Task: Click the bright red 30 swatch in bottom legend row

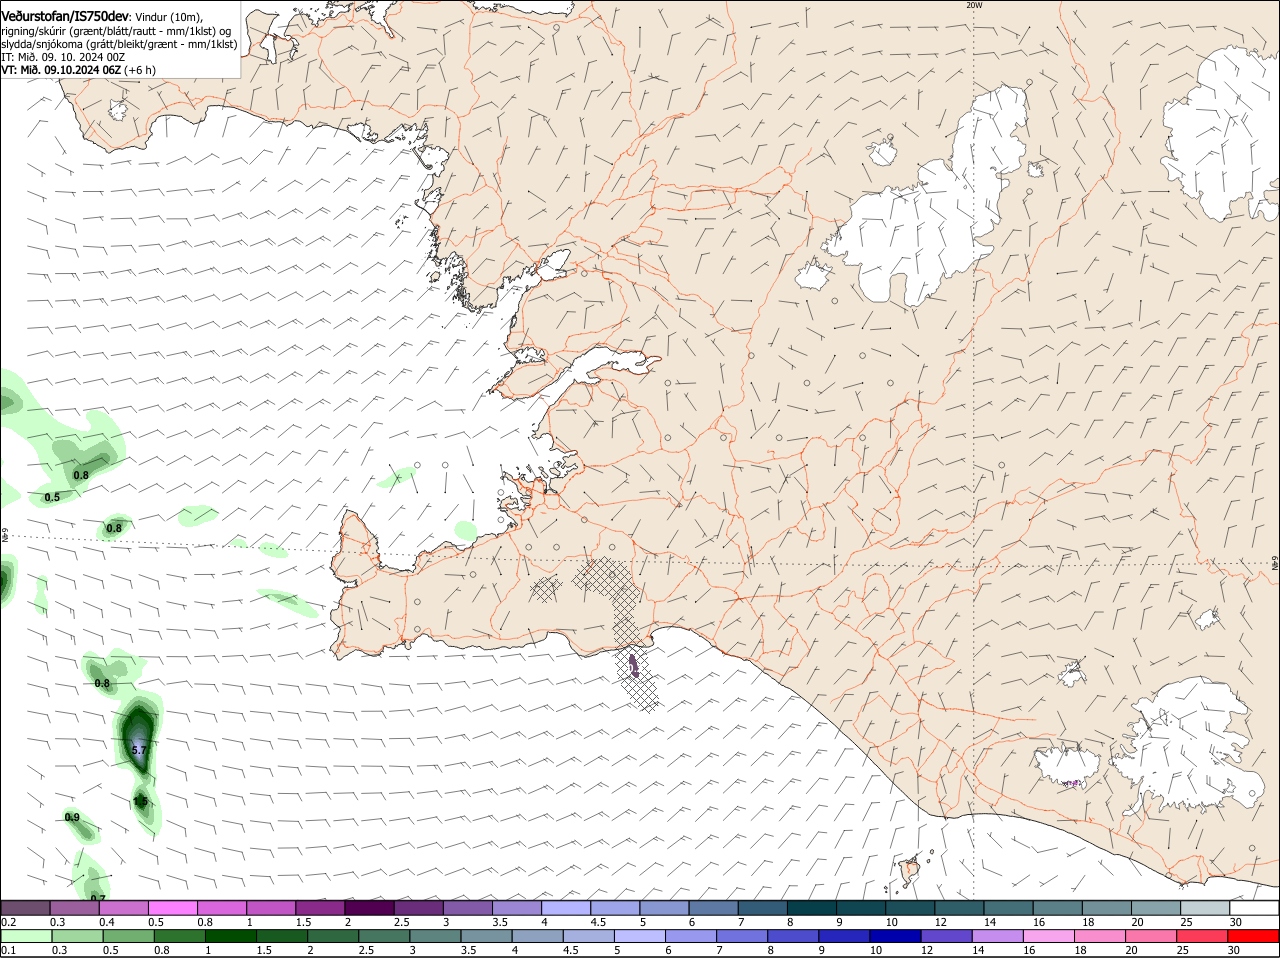Action: [x=1253, y=936]
